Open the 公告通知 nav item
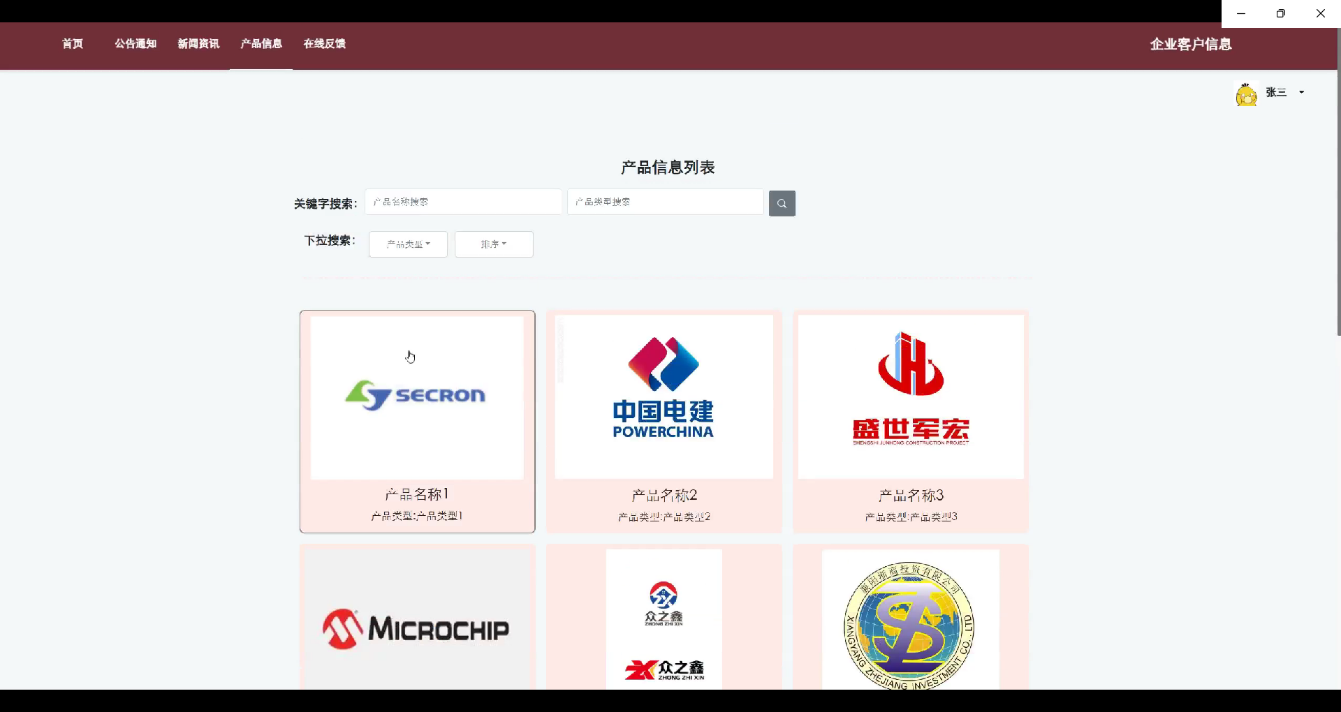1341x712 pixels. point(136,44)
